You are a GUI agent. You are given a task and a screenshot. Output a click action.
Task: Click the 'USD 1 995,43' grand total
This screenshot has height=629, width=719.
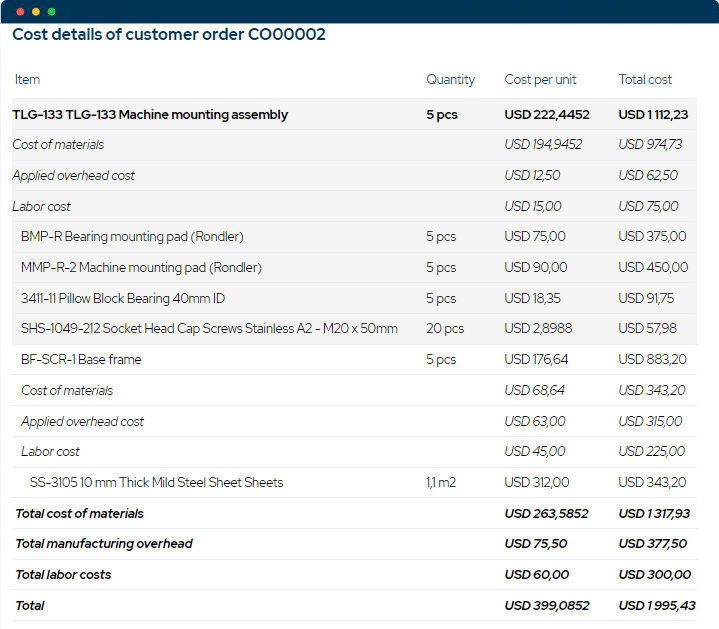coord(657,606)
